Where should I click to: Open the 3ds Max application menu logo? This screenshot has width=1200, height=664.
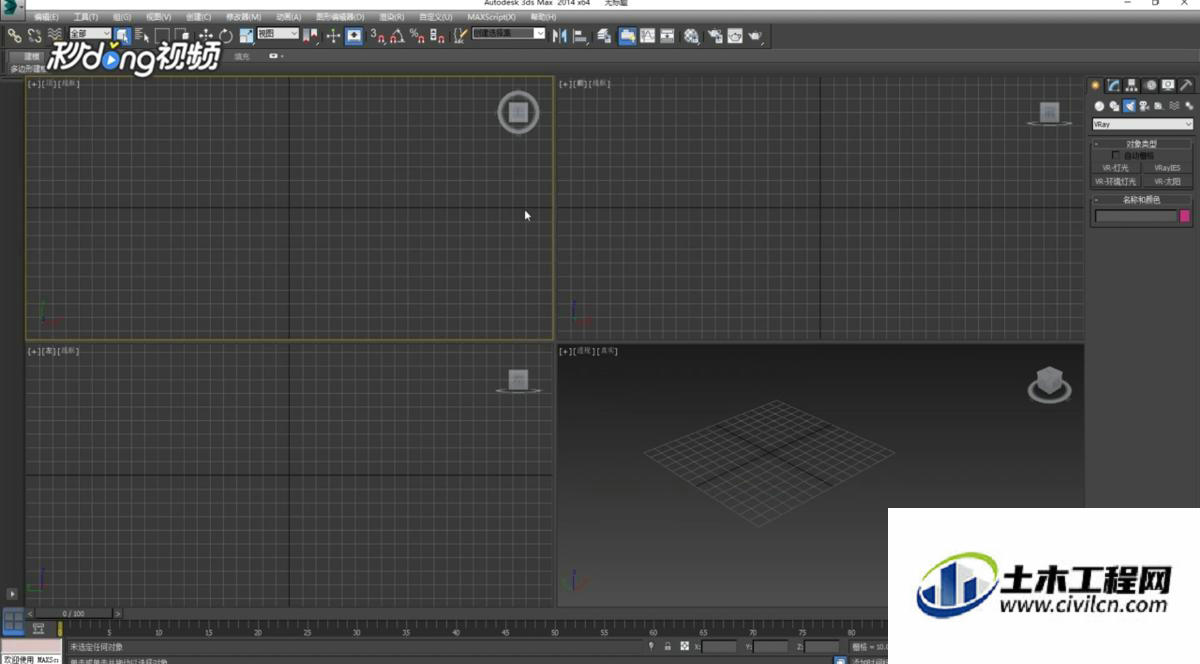point(11,10)
